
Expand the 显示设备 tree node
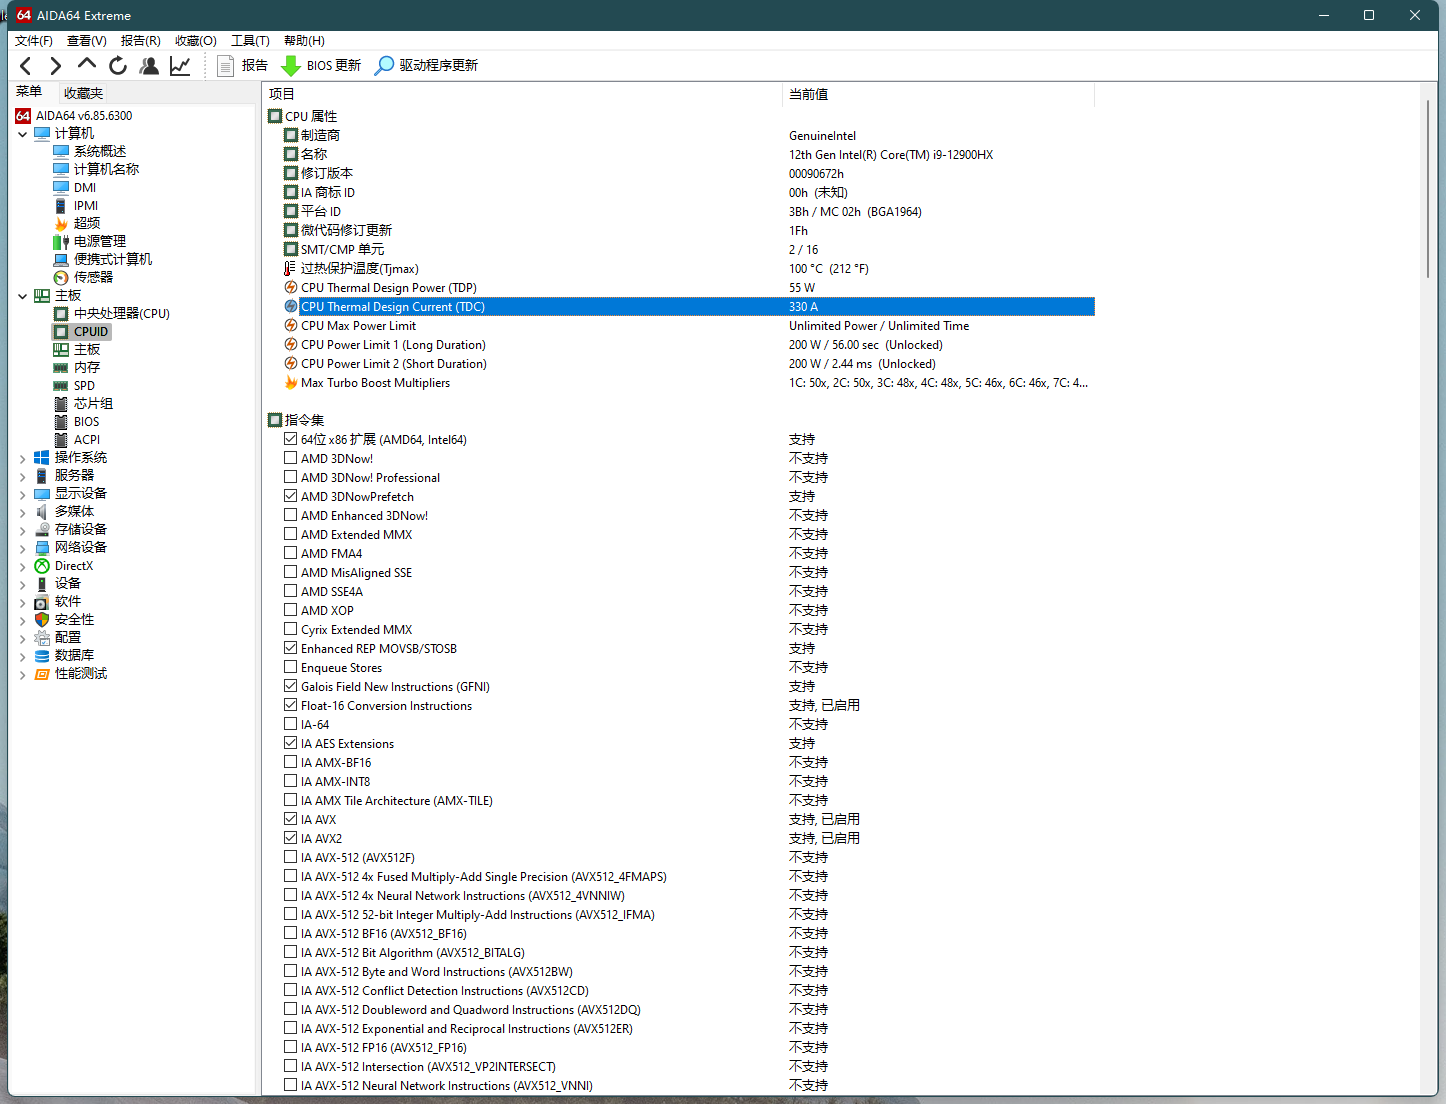22,494
